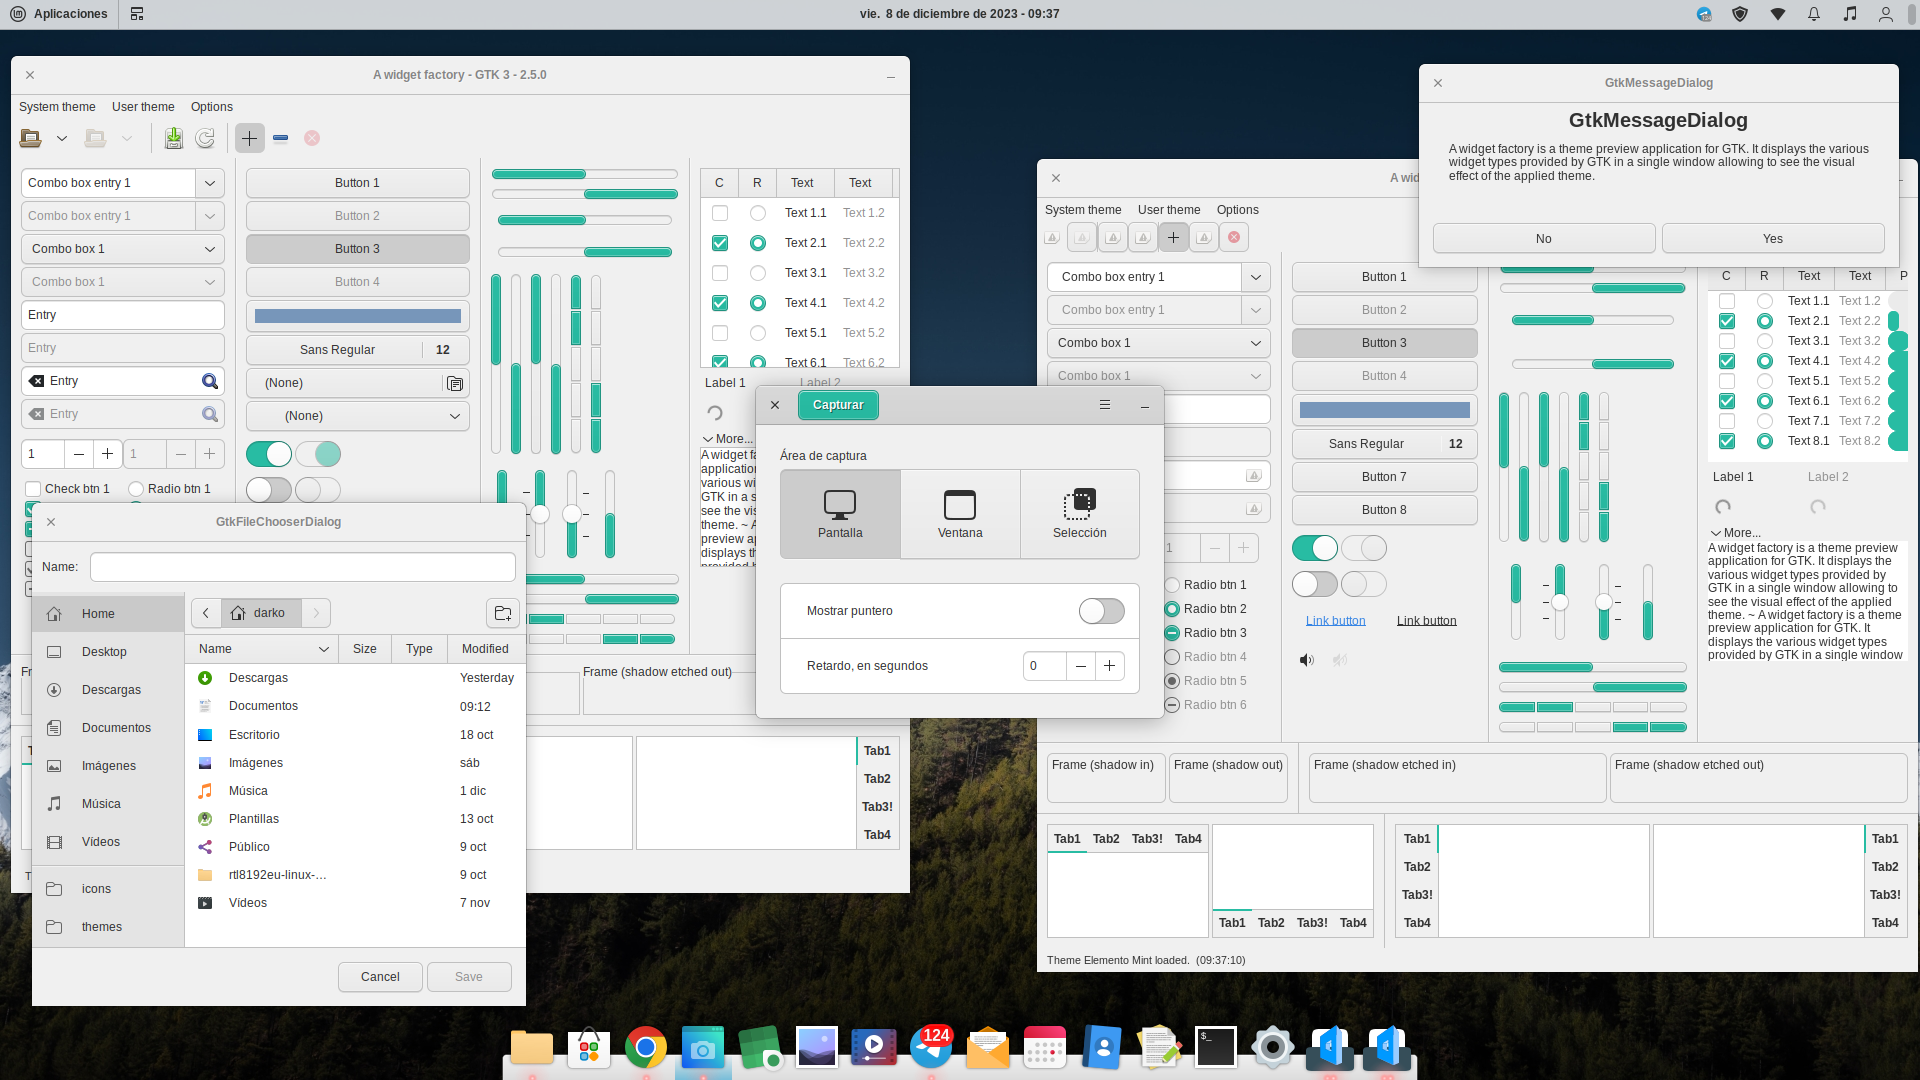Click the volume speaker icon in right widget factory
Image resolution: width=1920 pixels, height=1080 pixels.
point(1307,660)
